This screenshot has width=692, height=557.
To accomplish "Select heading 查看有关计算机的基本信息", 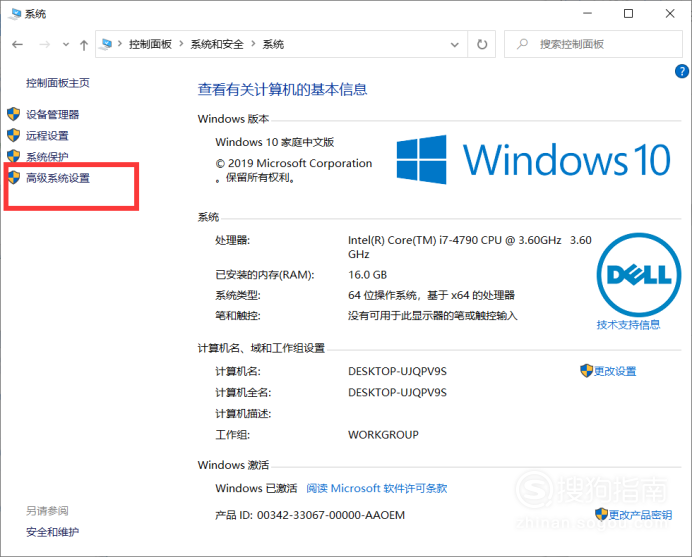I will 282,90.
